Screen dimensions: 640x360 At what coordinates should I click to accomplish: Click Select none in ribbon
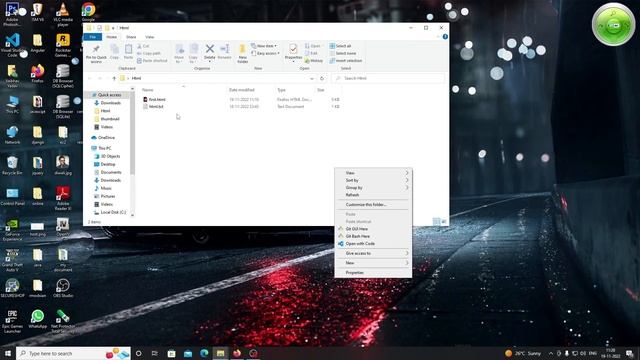point(342,53)
